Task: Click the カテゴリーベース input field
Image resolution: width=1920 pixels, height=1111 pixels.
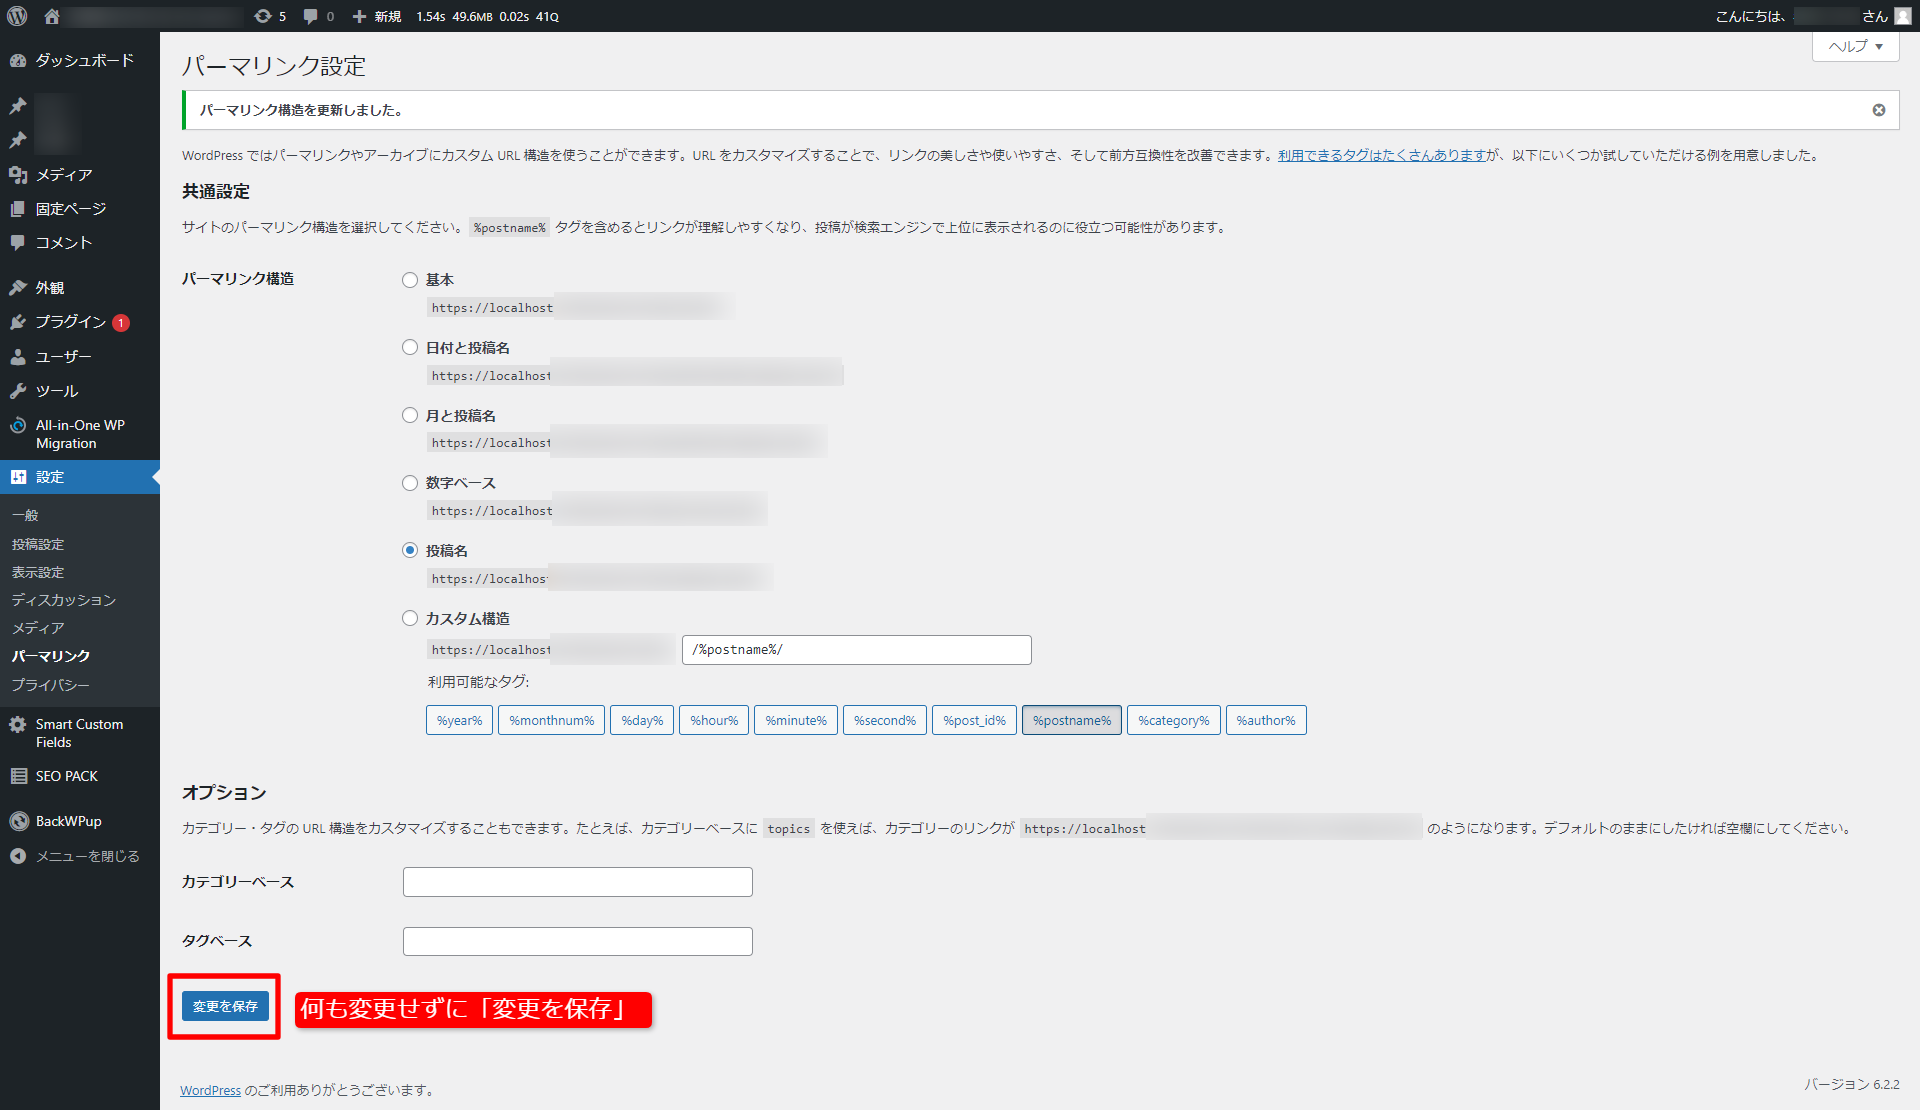Action: pyautogui.click(x=577, y=882)
